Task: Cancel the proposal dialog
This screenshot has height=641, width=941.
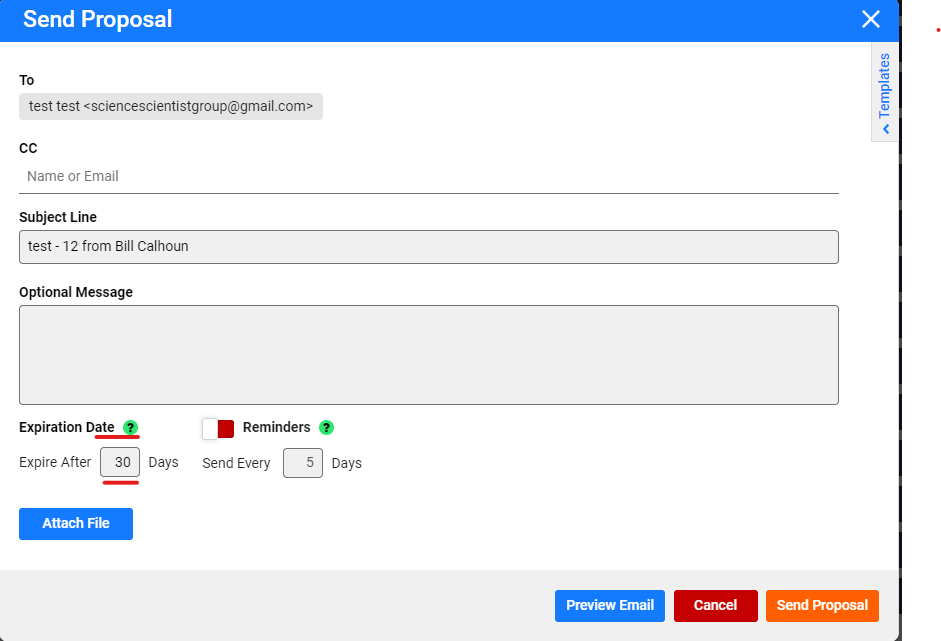Action: 715,606
